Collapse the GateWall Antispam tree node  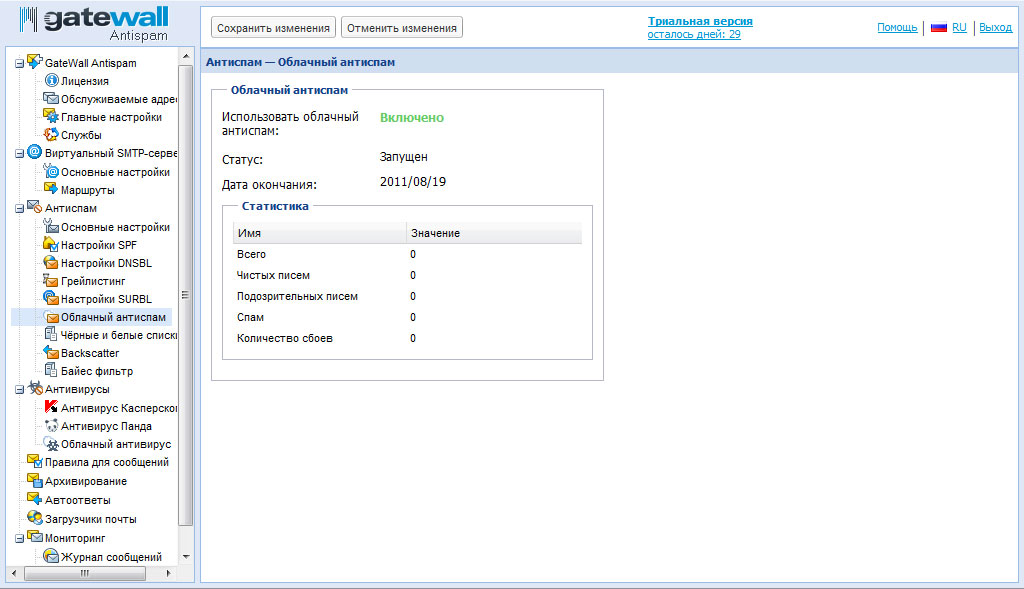point(20,63)
